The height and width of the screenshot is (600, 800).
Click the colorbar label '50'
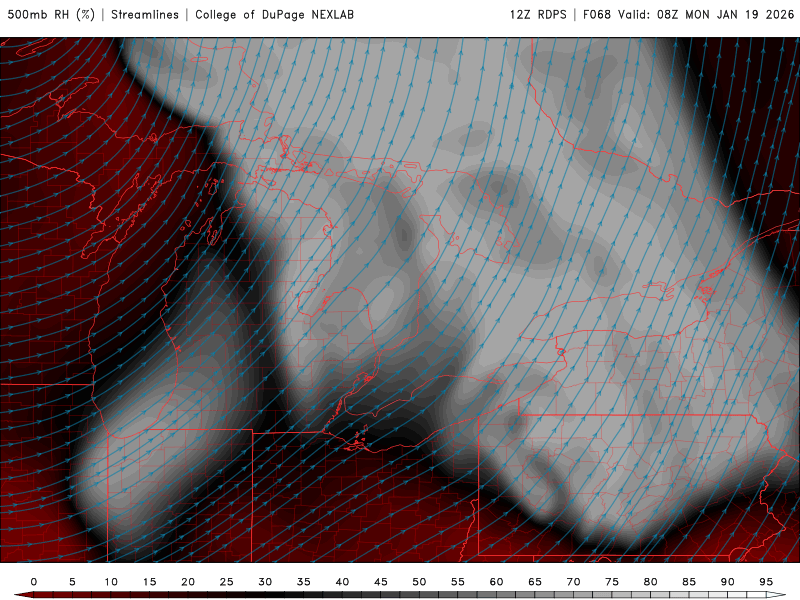pos(419,582)
